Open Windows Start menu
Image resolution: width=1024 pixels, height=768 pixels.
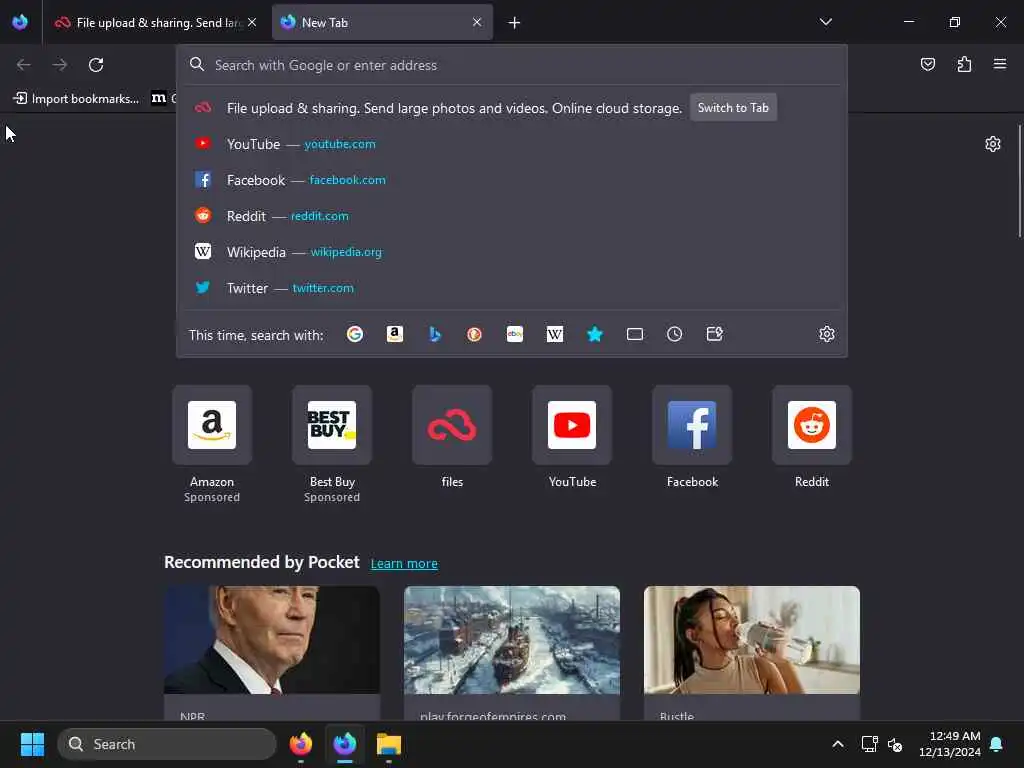(x=32, y=744)
